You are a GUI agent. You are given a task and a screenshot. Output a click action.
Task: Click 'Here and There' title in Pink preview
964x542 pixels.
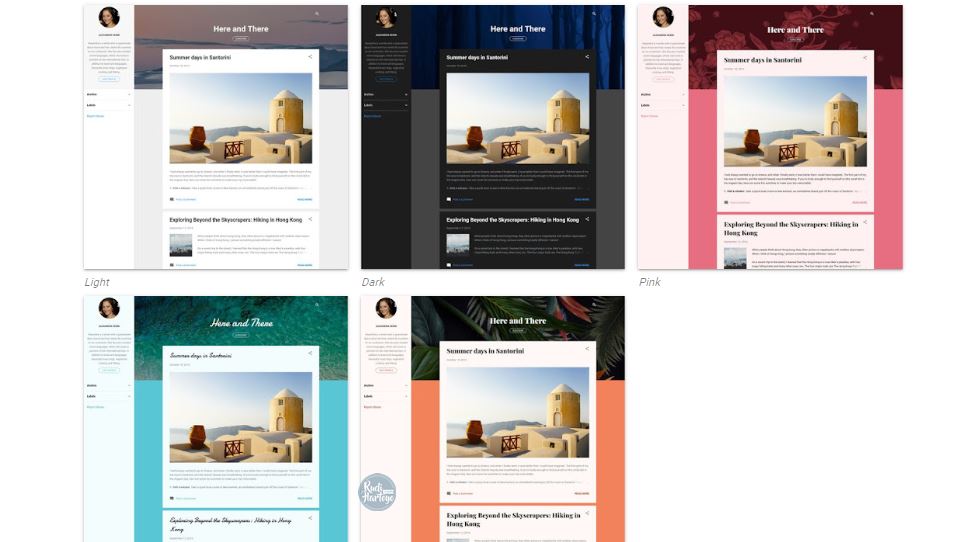pos(795,29)
